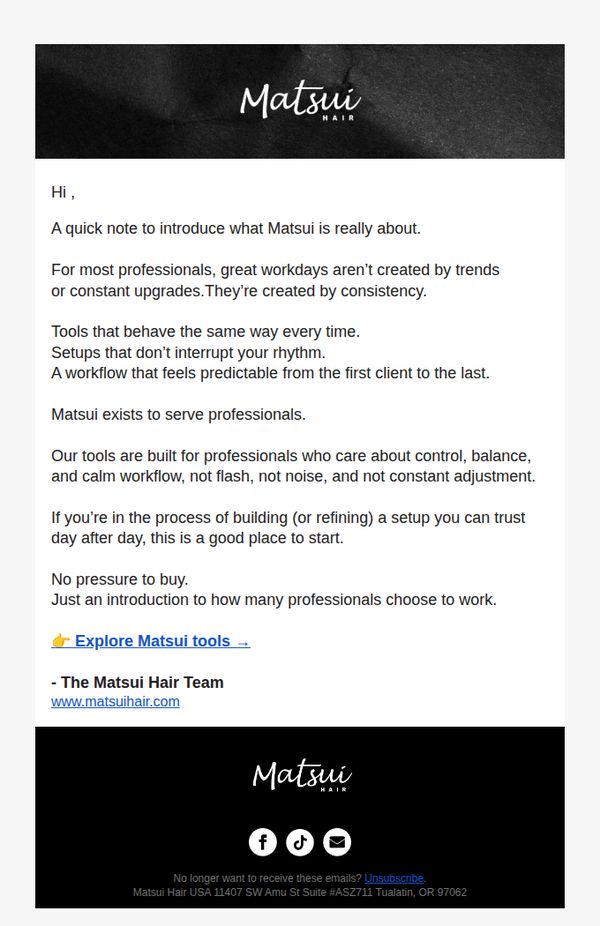Click "Tools that behave the same way" line
The width and height of the screenshot is (600, 926).
206,331
